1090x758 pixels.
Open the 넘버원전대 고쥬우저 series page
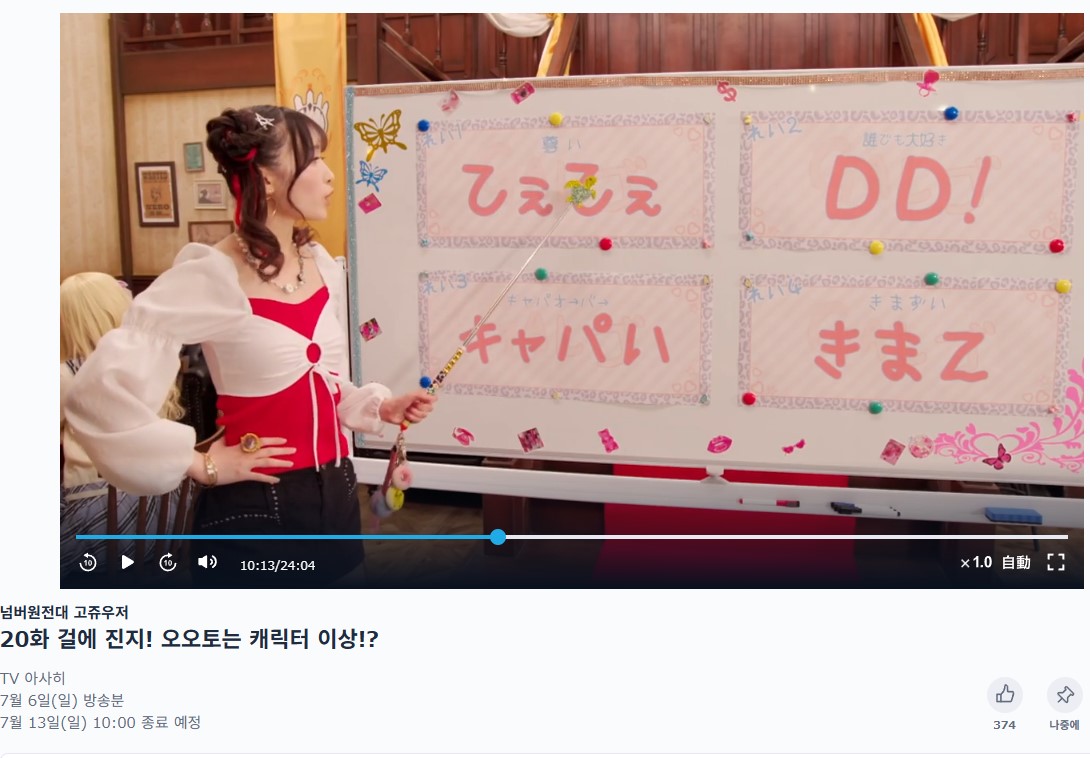click(64, 612)
